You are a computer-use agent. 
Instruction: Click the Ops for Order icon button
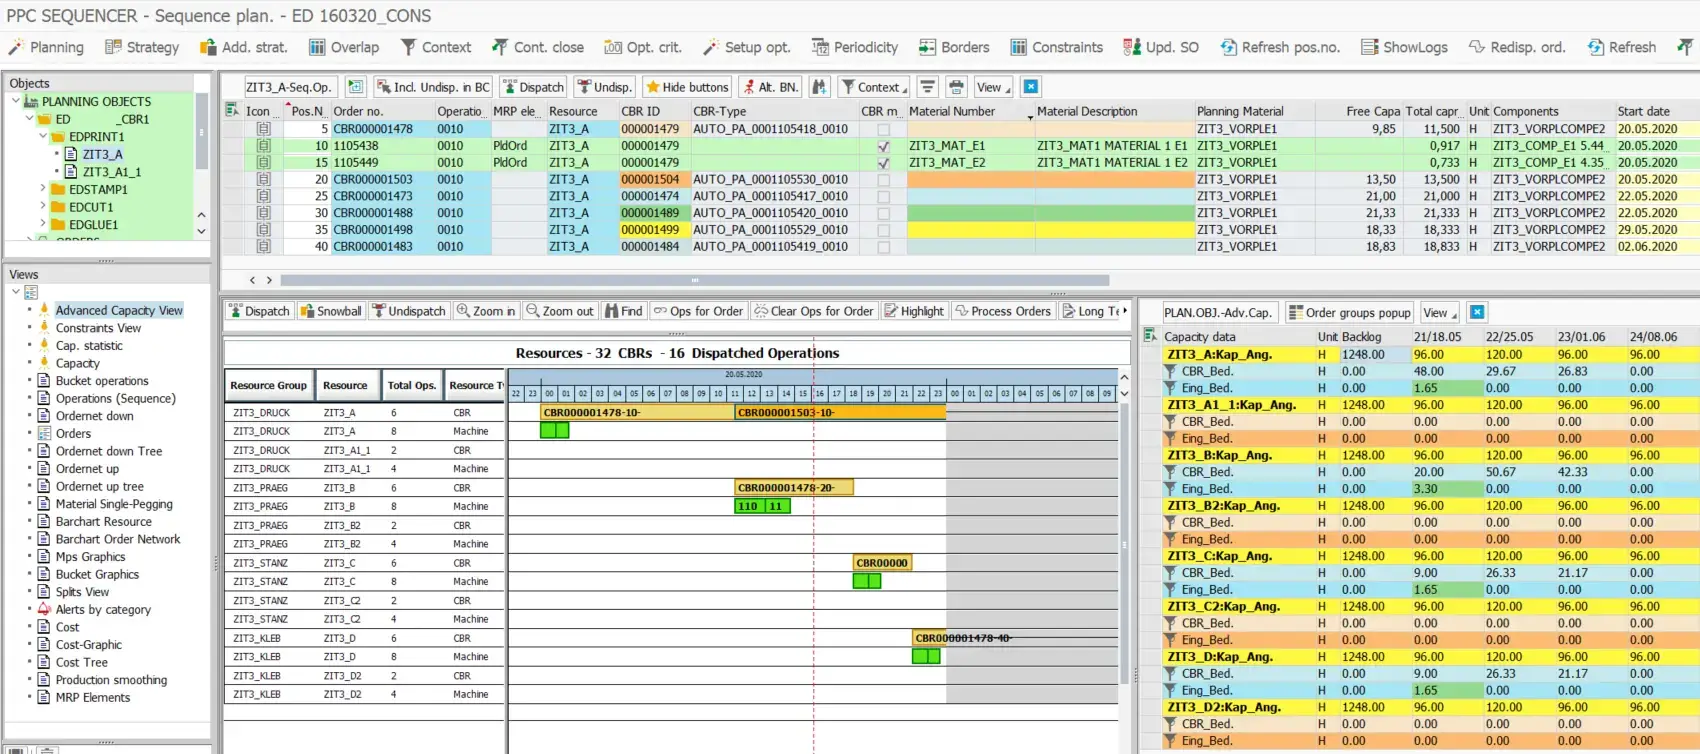coord(698,311)
